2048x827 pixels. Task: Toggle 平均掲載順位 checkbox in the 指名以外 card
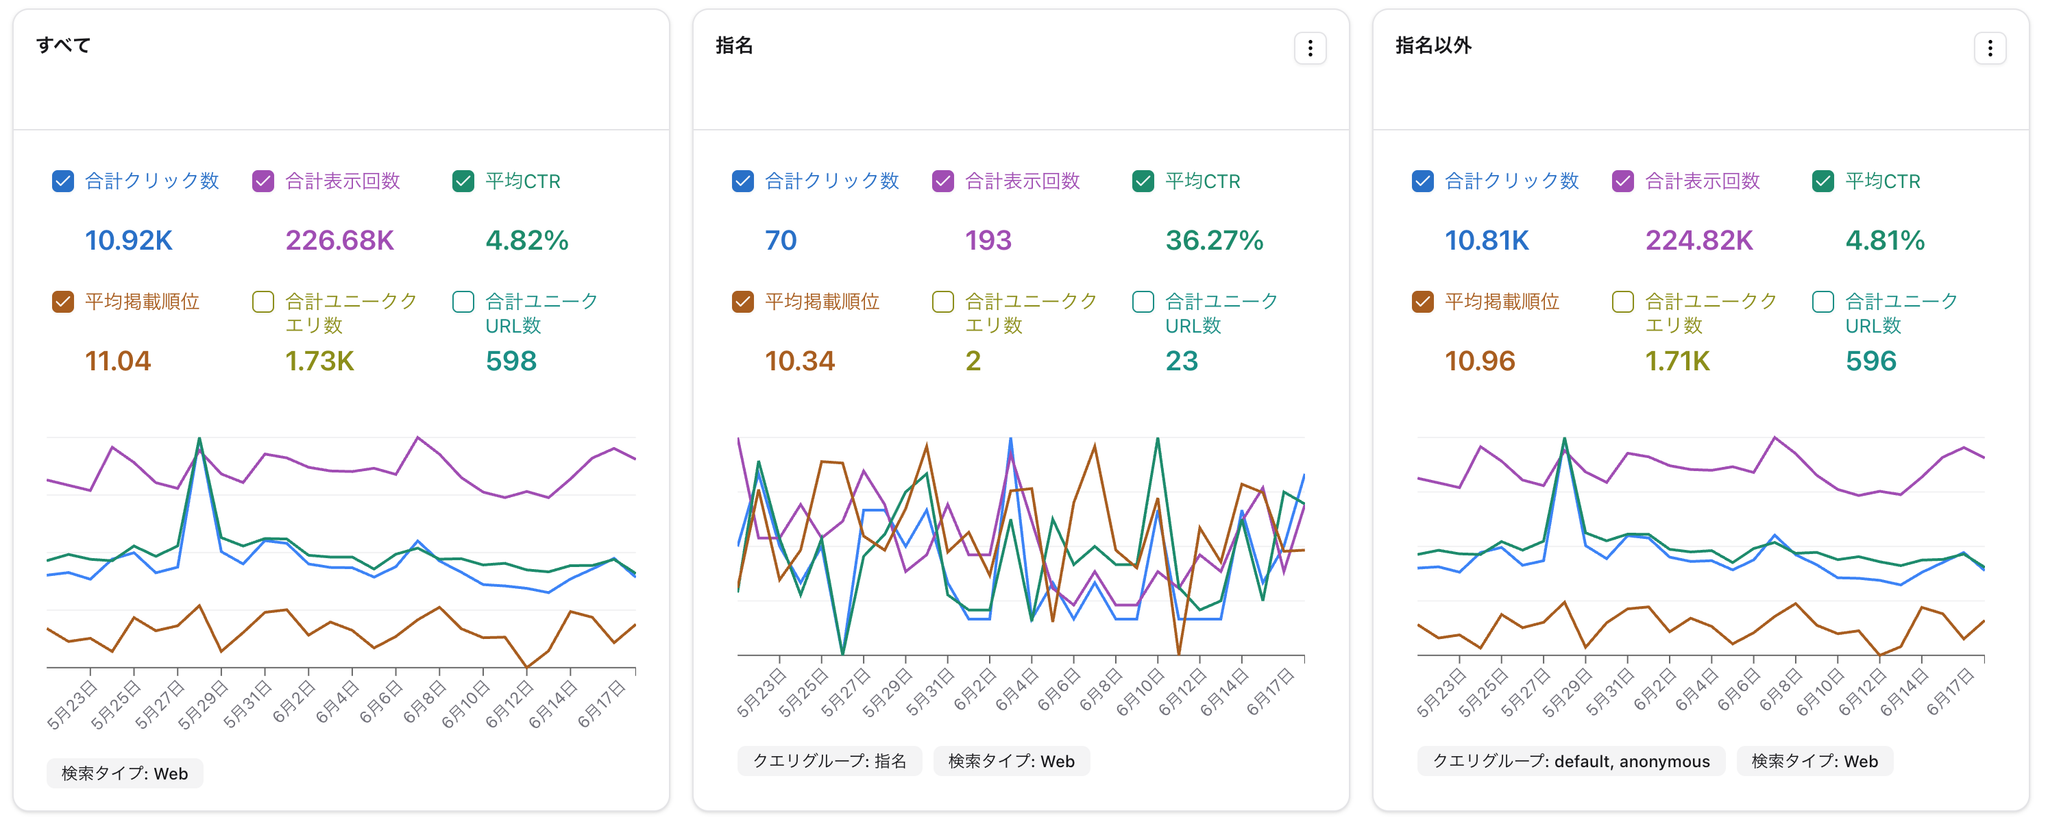pyautogui.click(x=1423, y=302)
